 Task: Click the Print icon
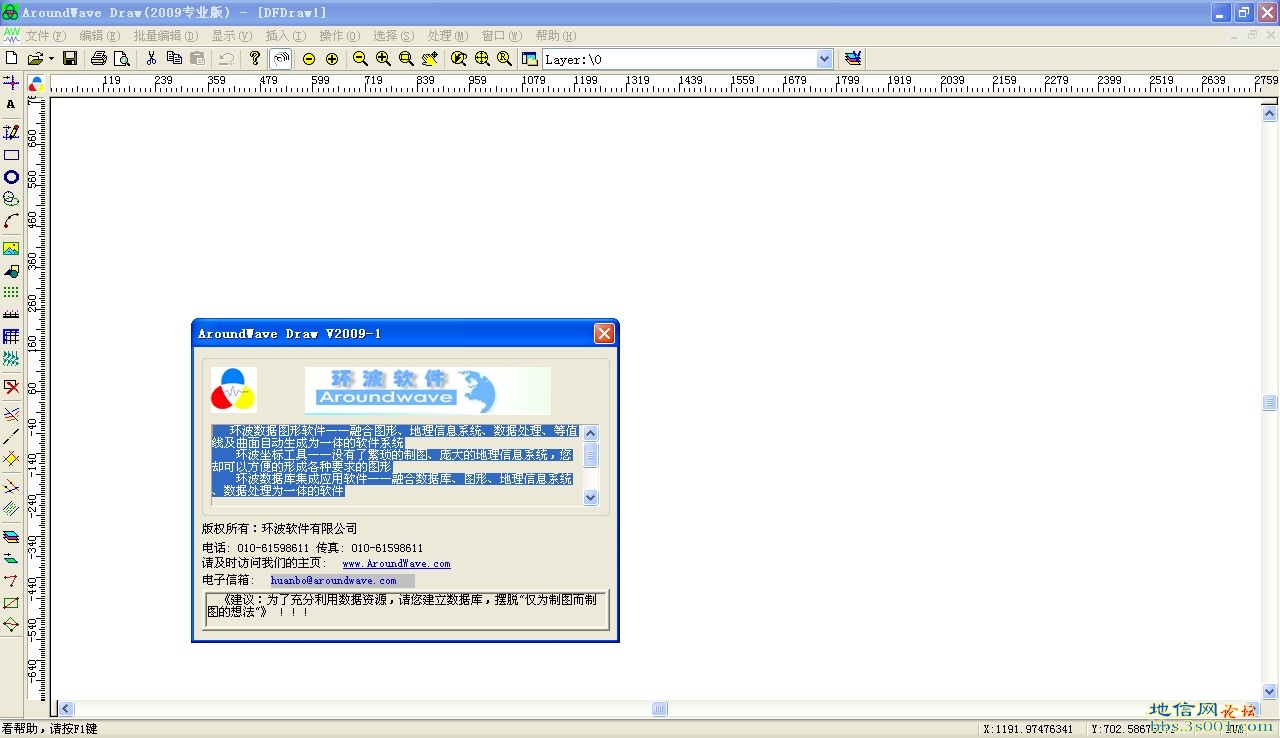coord(99,59)
